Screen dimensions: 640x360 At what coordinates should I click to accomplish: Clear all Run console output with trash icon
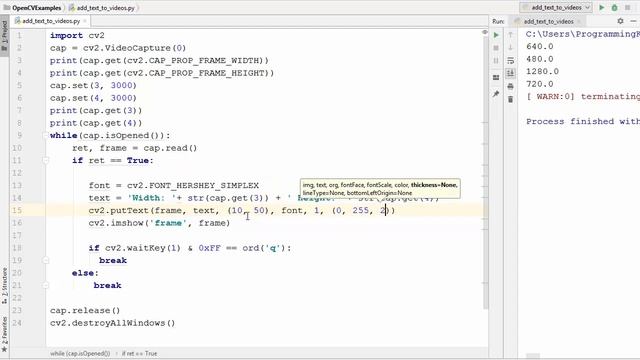click(x=510, y=99)
